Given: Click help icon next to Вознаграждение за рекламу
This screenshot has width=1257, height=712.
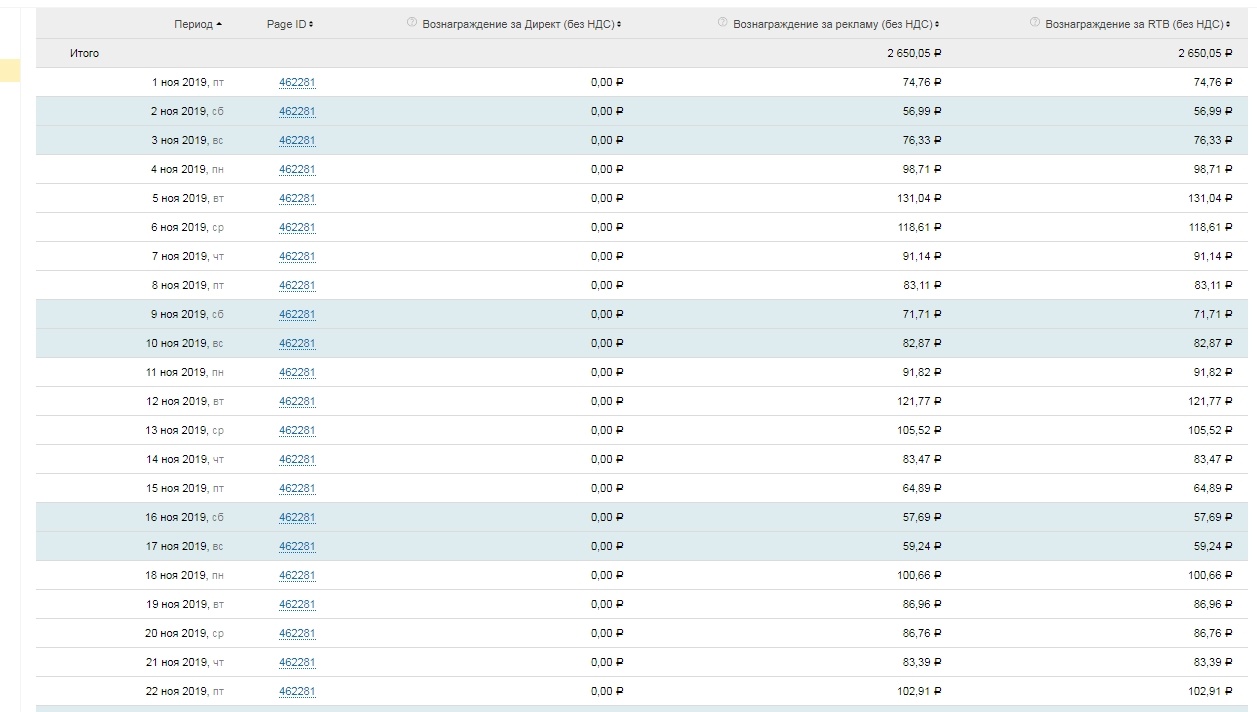Looking at the screenshot, I should (722, 23).
